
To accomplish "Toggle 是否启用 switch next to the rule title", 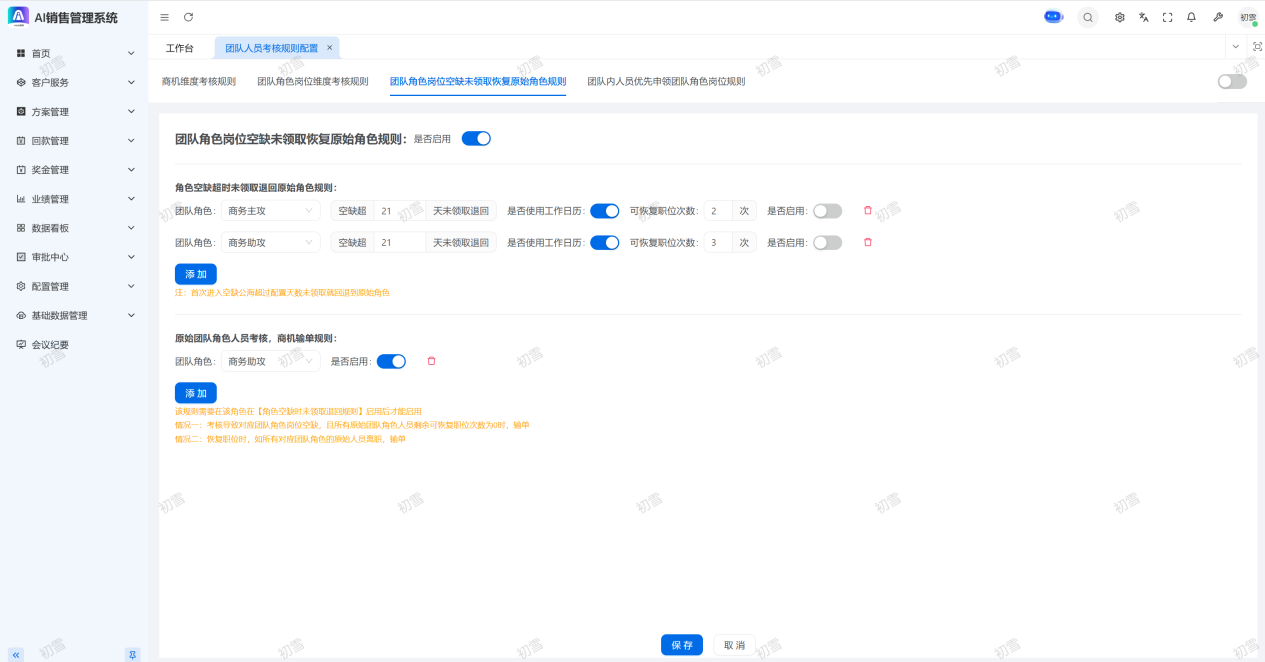I will pyautogui.click(x=476, y=139).
